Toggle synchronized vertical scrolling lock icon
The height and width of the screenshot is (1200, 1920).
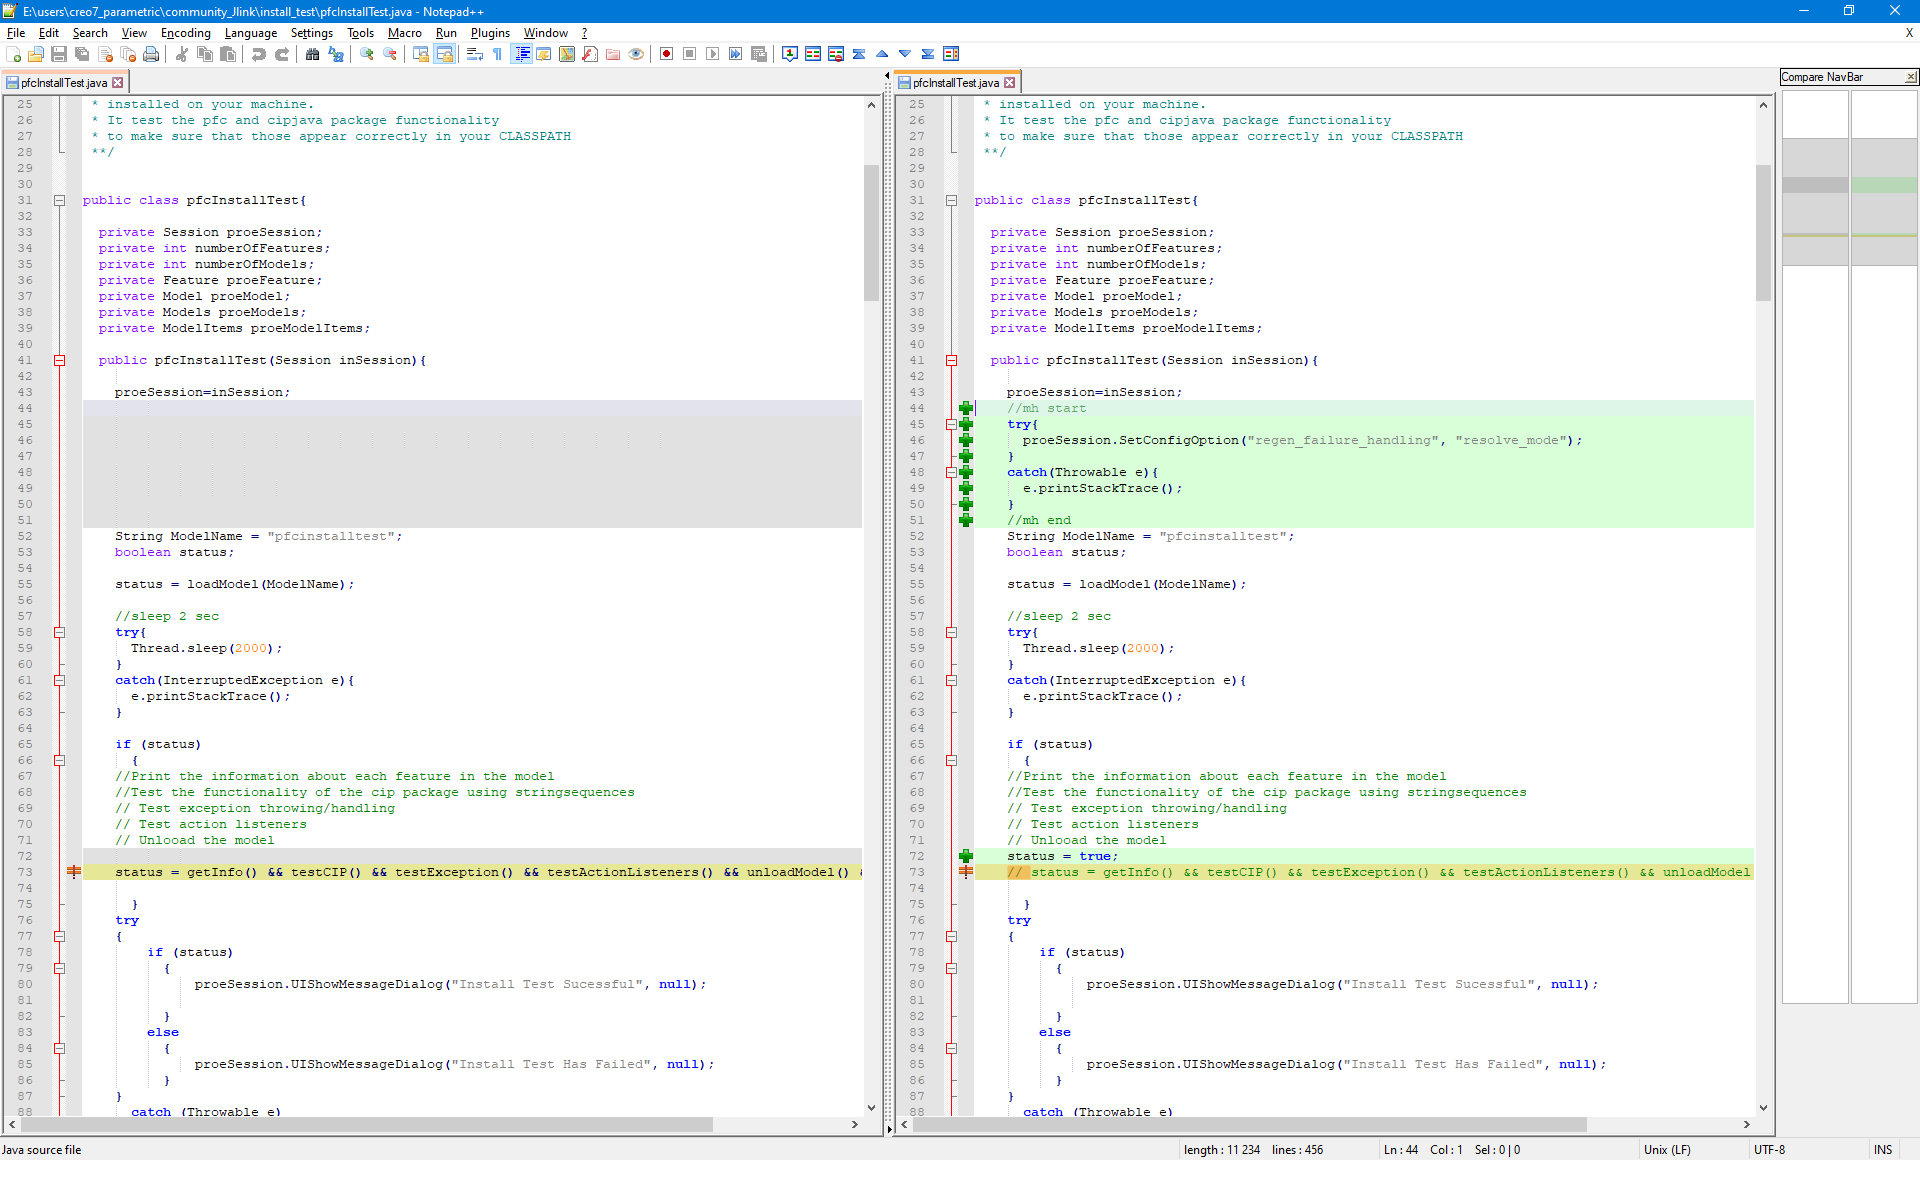click(421, 54)
